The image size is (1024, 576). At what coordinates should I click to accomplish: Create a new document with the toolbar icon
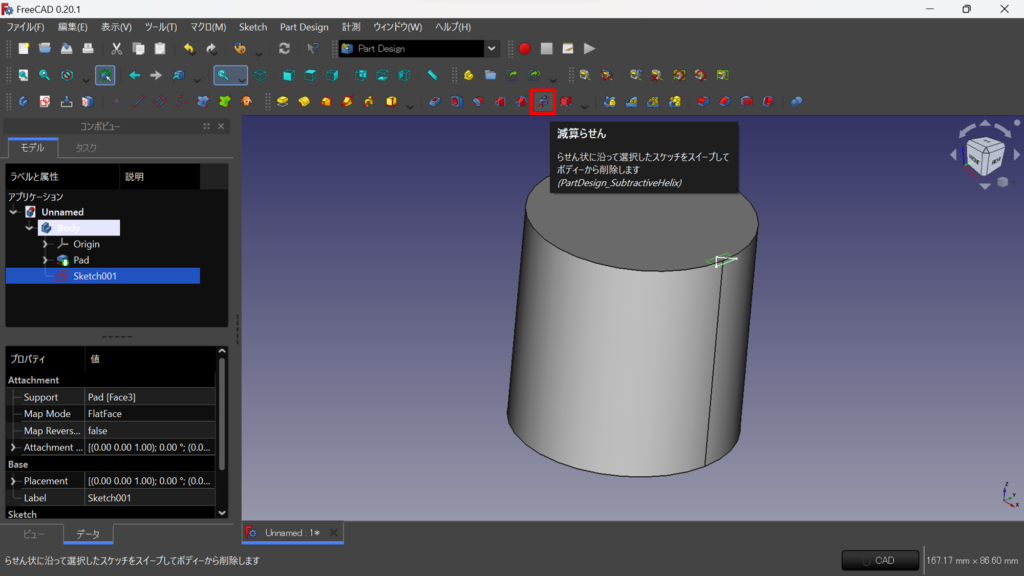(24, 49)
